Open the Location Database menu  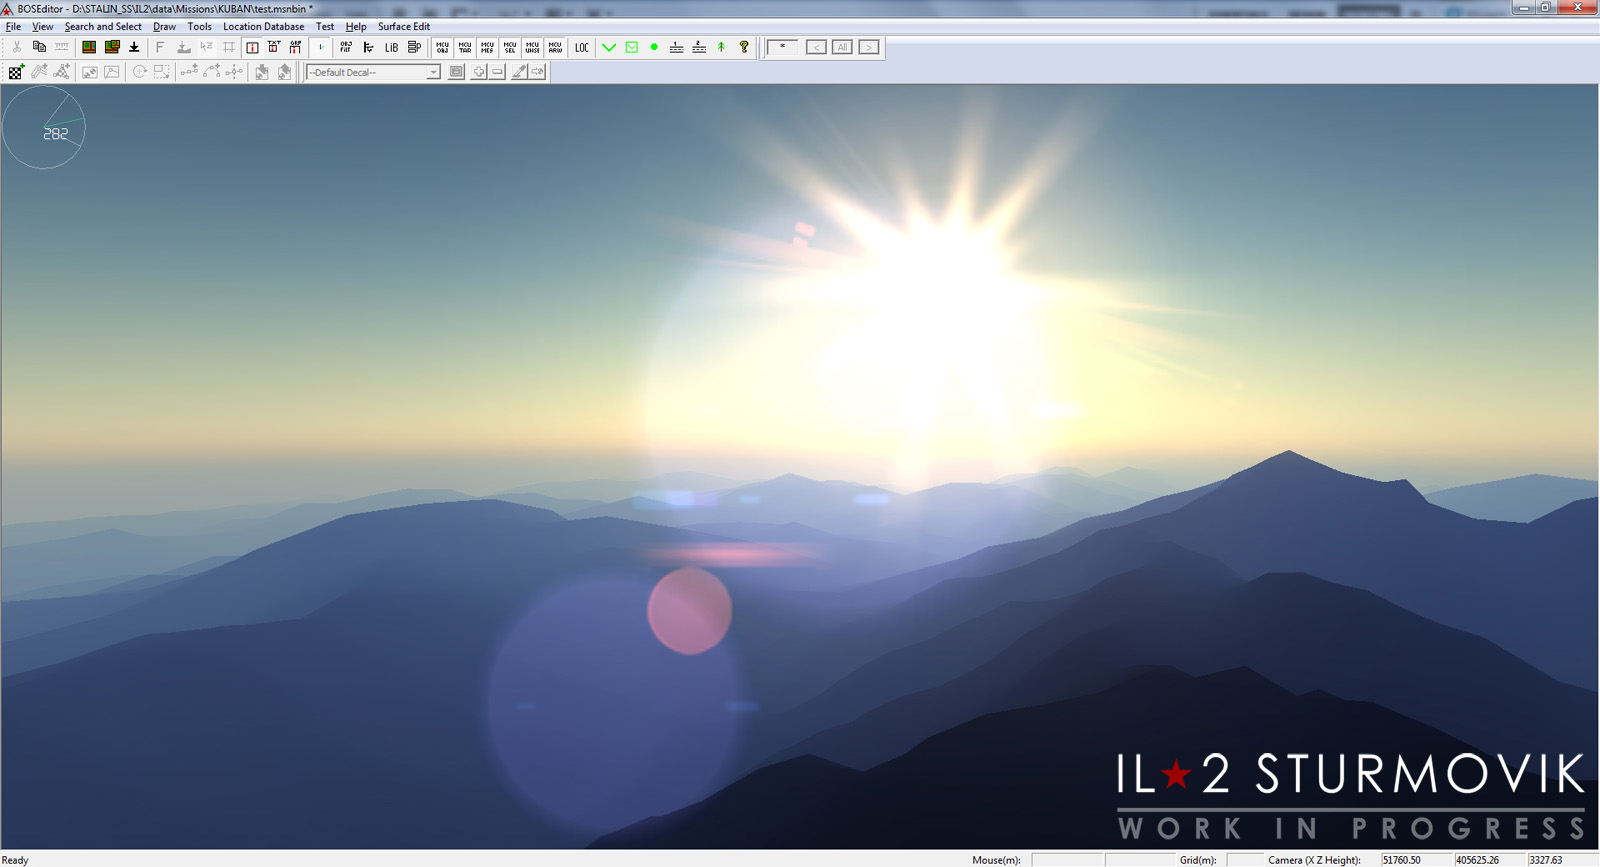tap(263, 27)
